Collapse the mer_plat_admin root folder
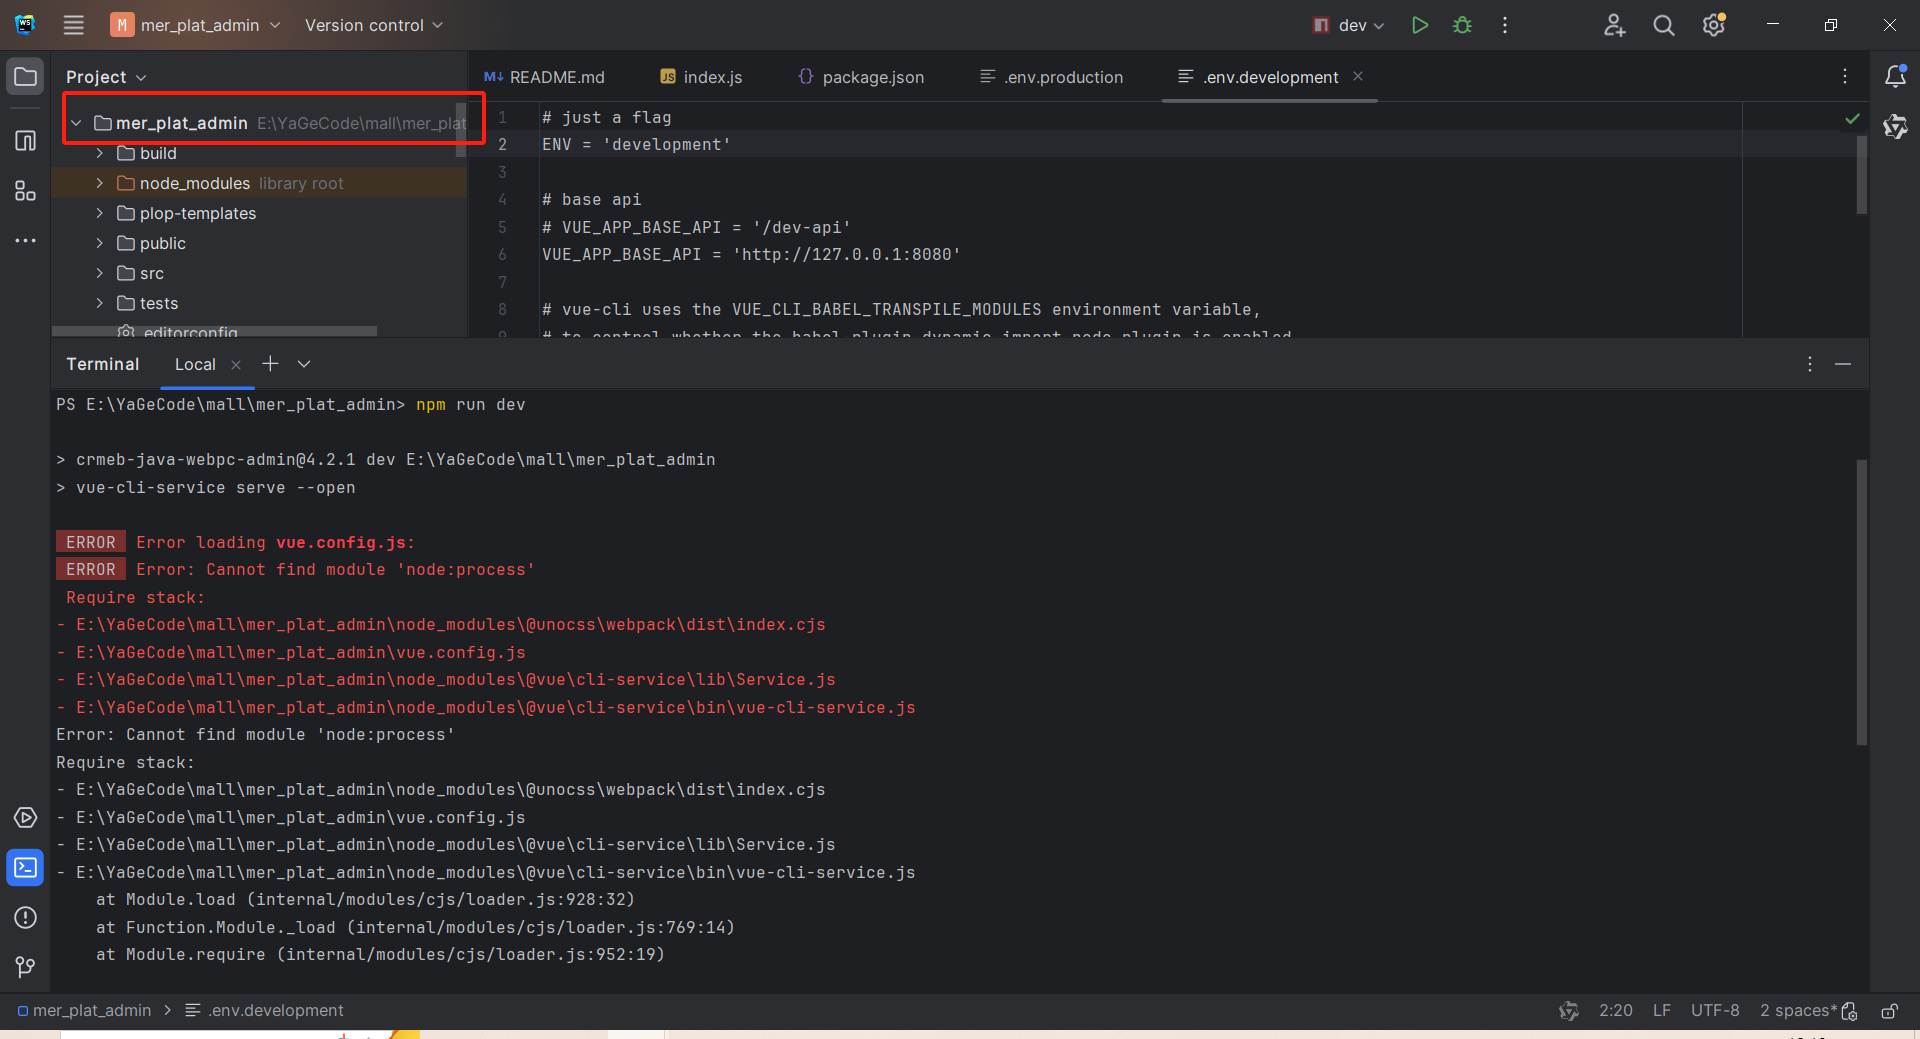 (76, 123)
